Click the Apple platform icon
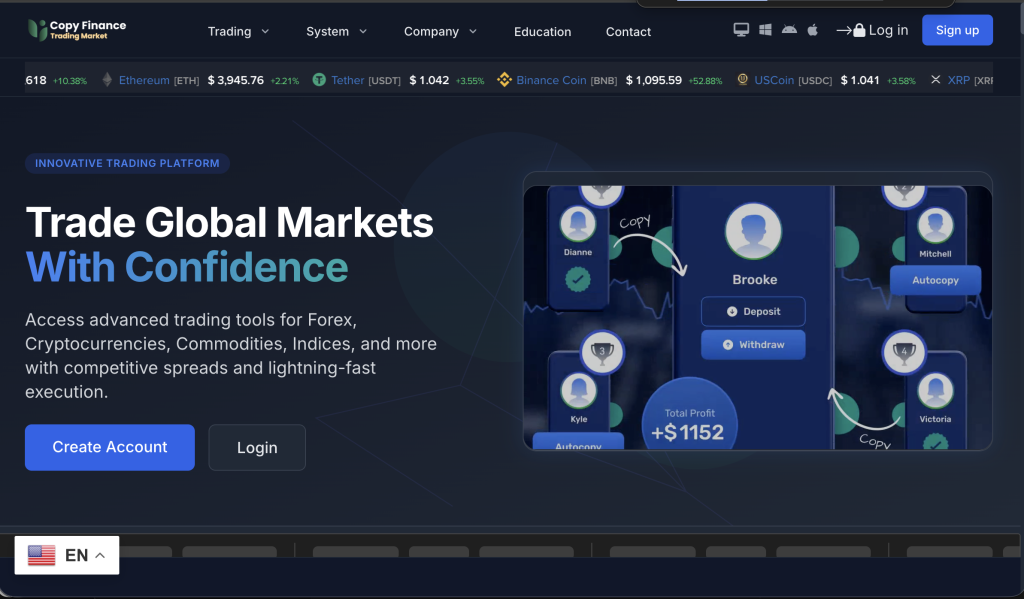1024x599 pixels. pyautogui.click(x=813, y=30)
